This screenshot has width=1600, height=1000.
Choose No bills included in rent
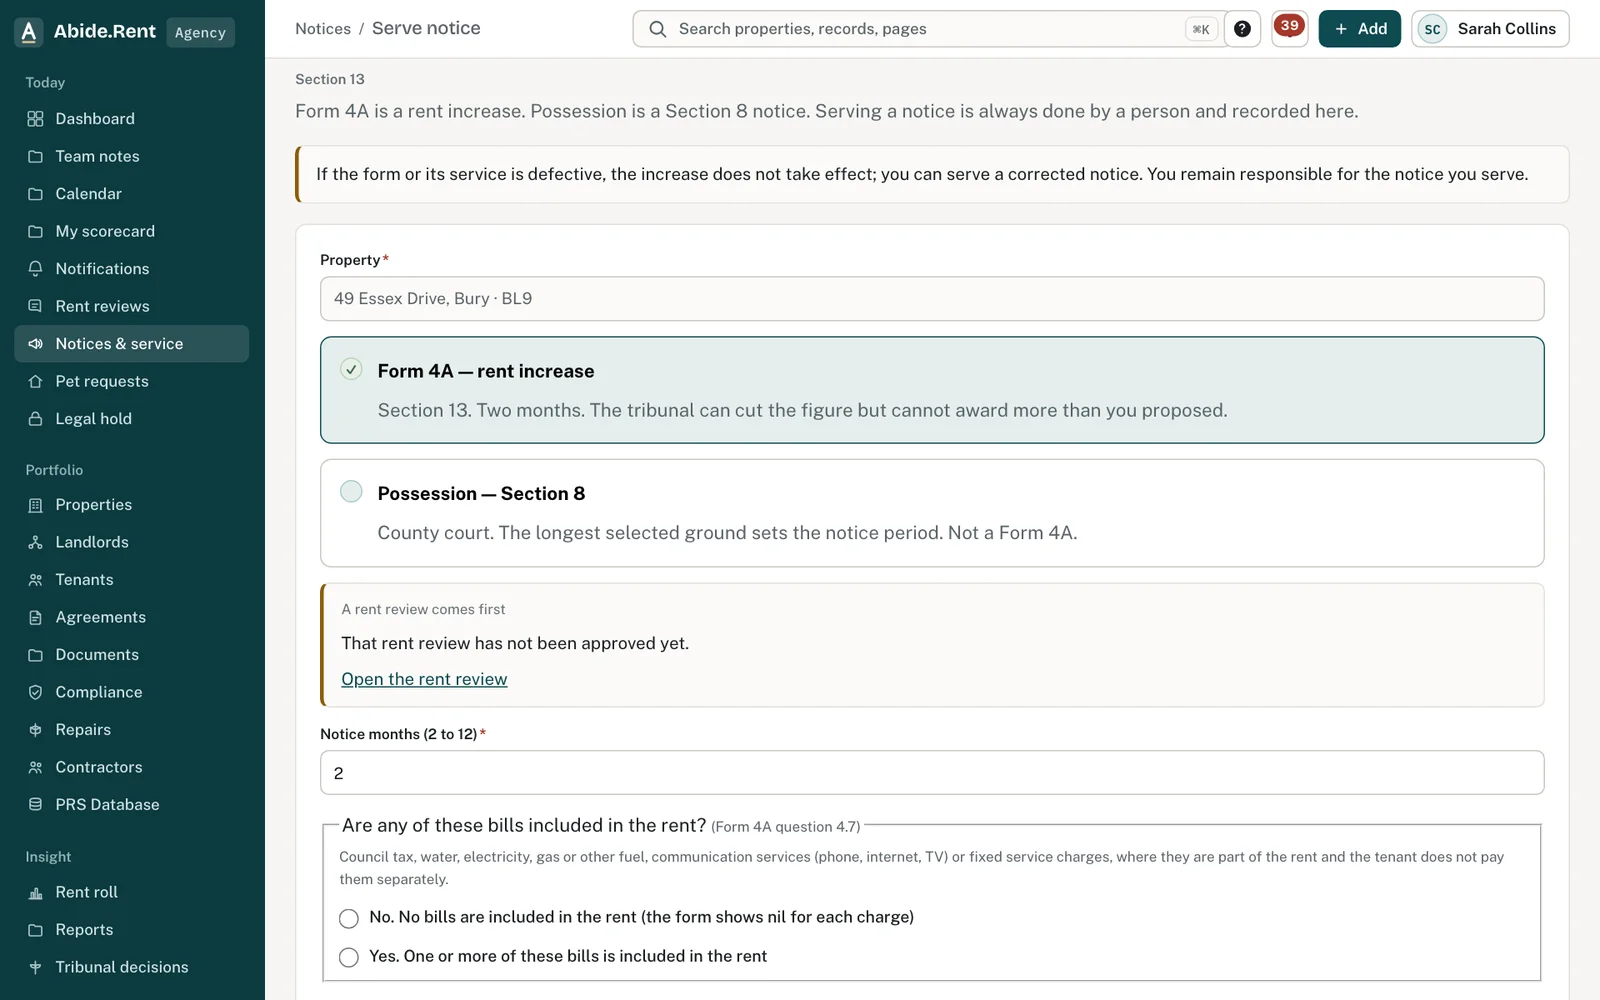pyautogui.click(x=349, y=918)
